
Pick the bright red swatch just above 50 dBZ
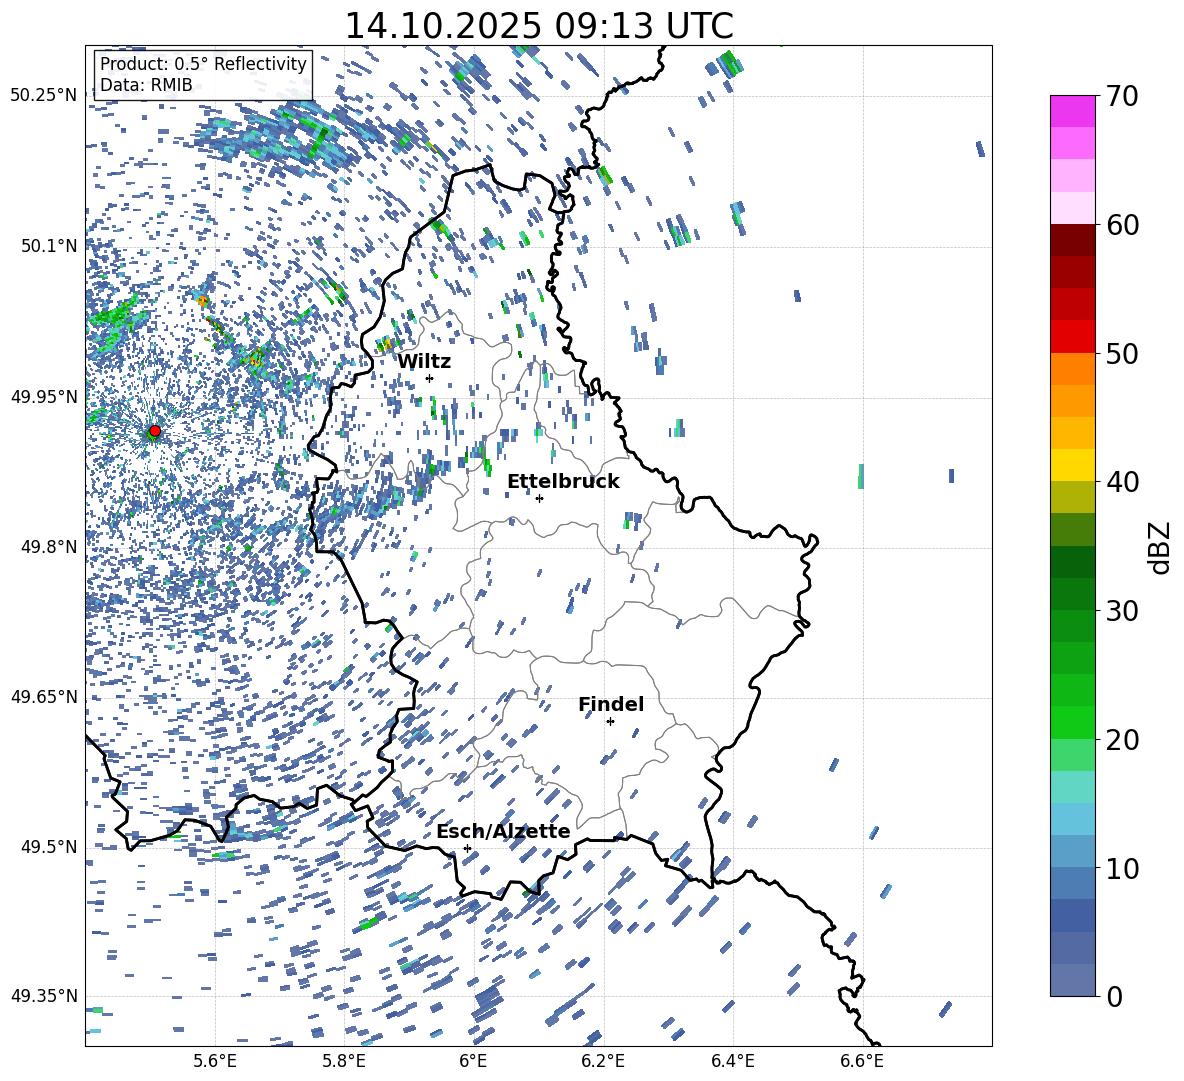pyautogui.click(x=1073, y=336)
